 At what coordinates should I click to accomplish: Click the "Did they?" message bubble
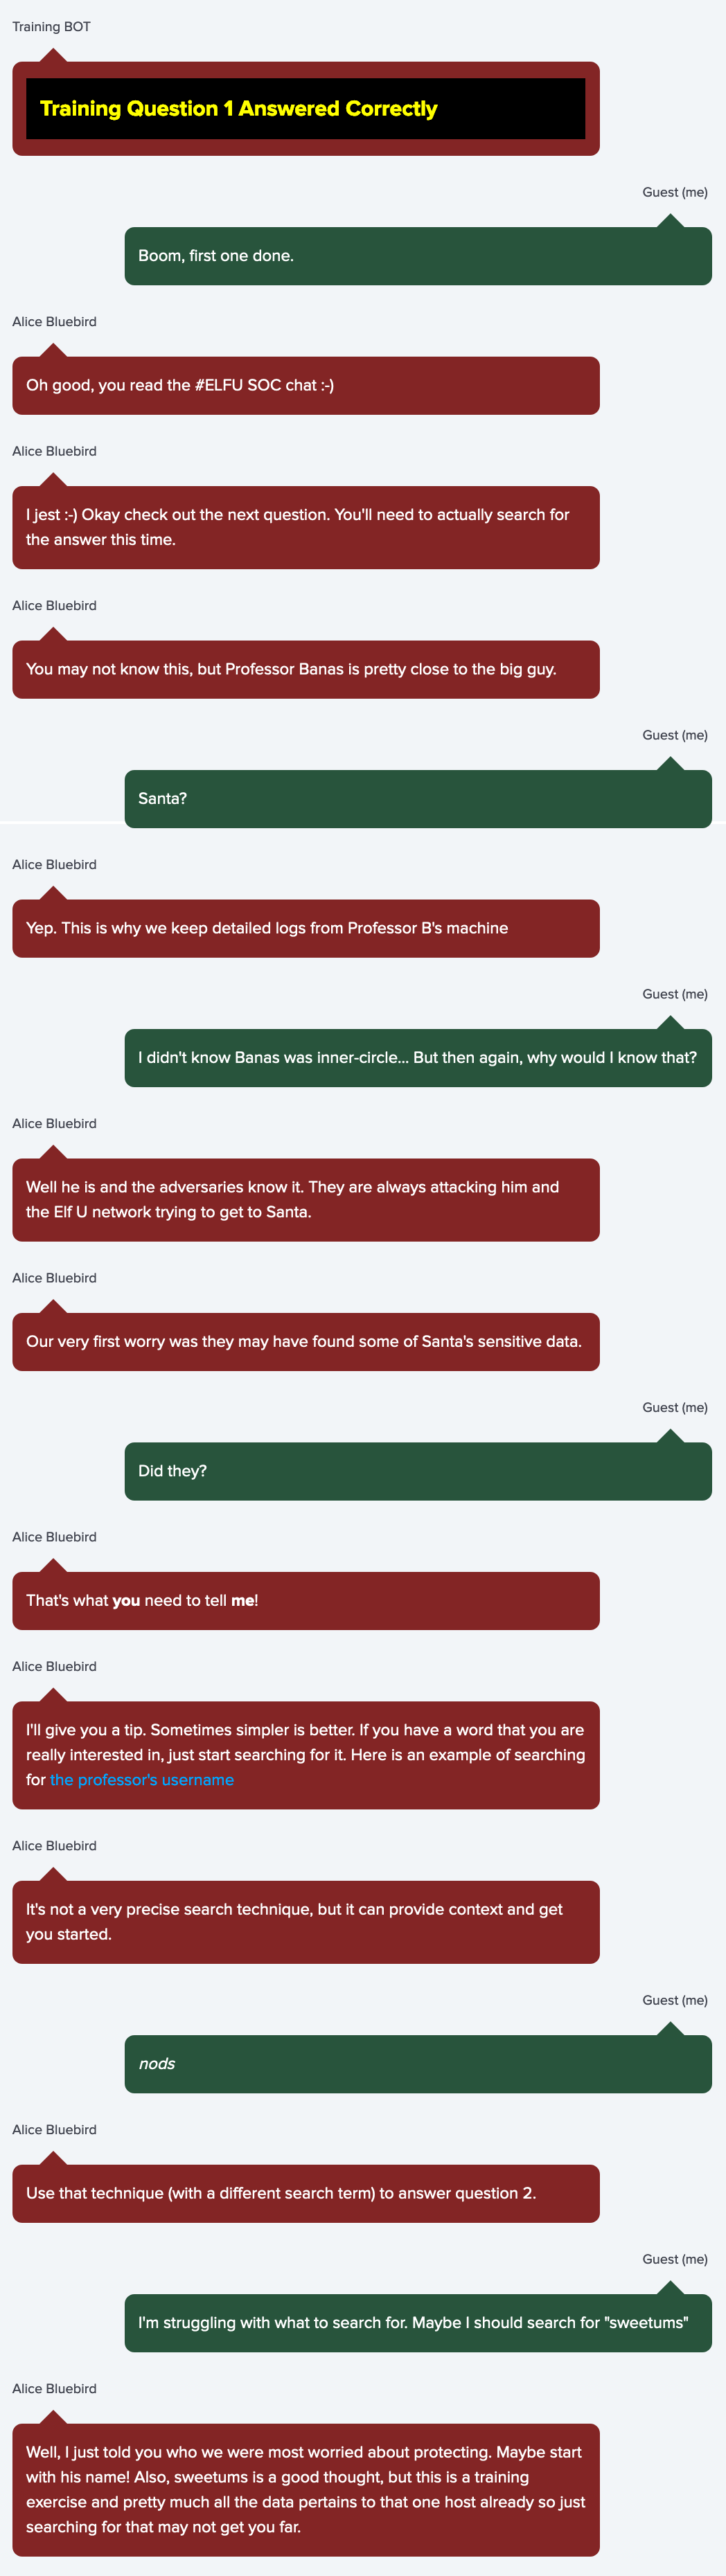coord(418,1471)
